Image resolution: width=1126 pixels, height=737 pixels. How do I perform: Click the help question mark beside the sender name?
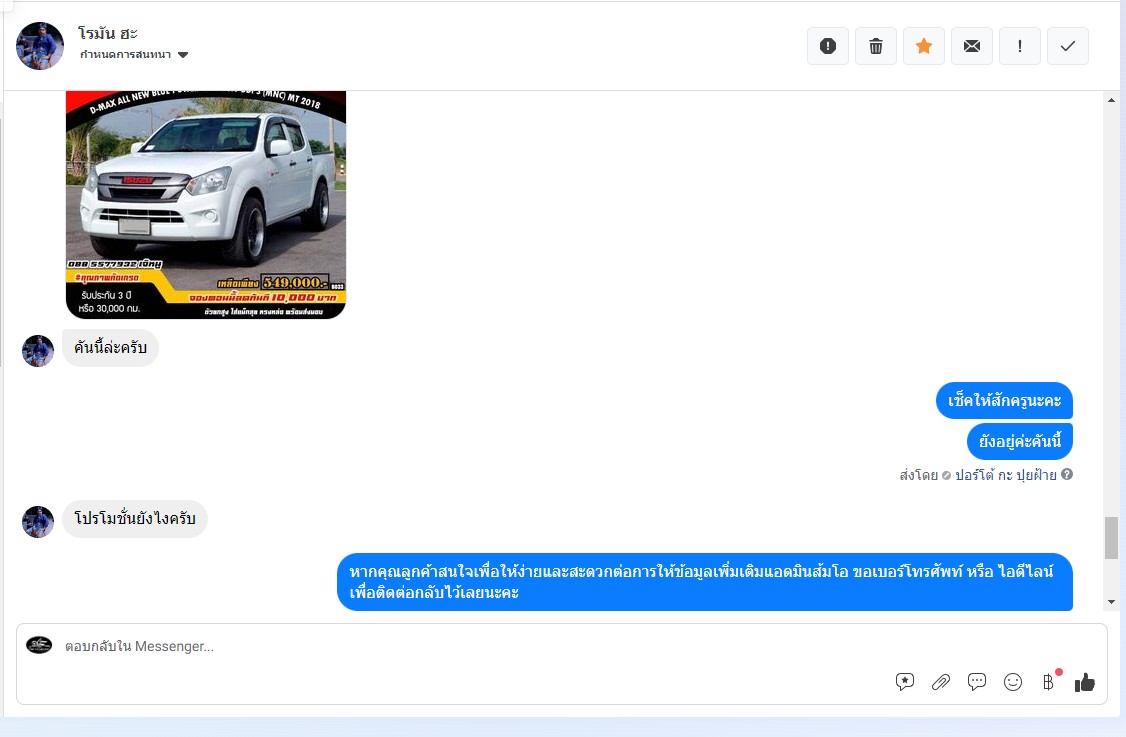point(1067,474)
